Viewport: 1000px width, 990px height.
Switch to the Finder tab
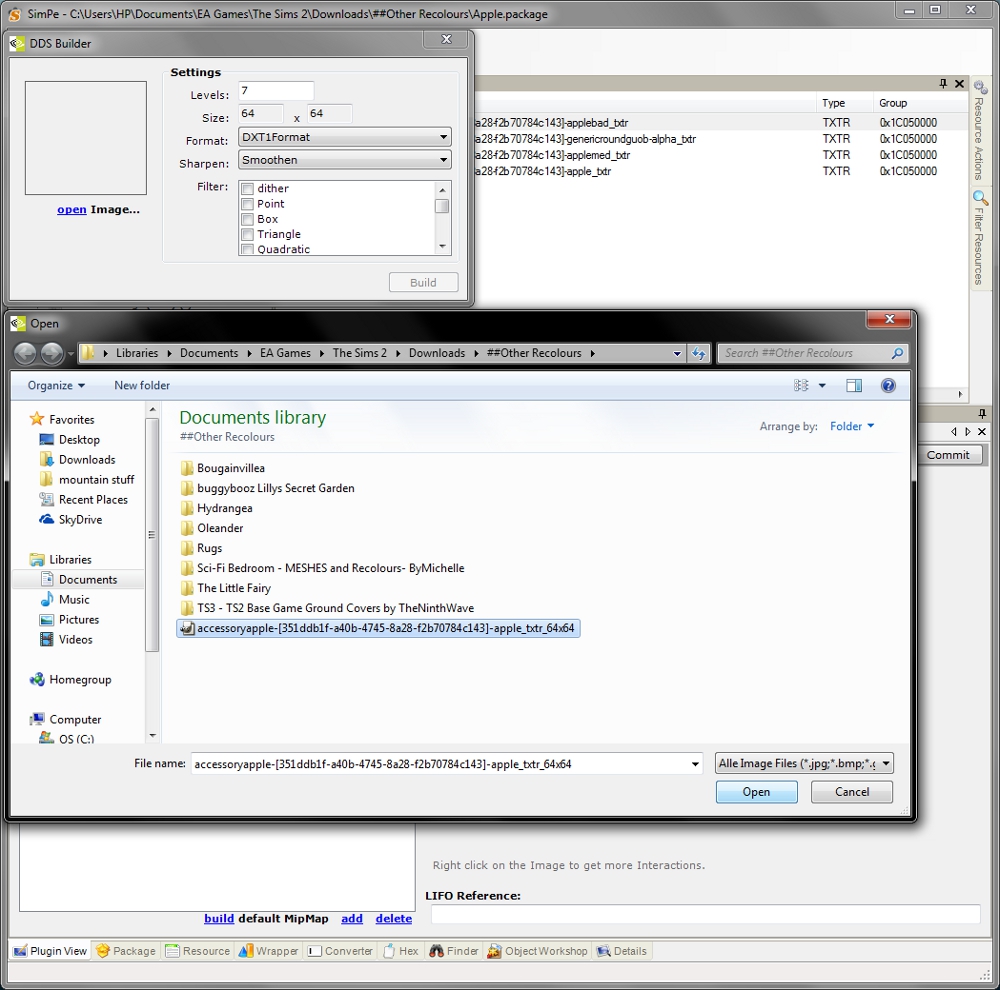(x=454, y=951)
